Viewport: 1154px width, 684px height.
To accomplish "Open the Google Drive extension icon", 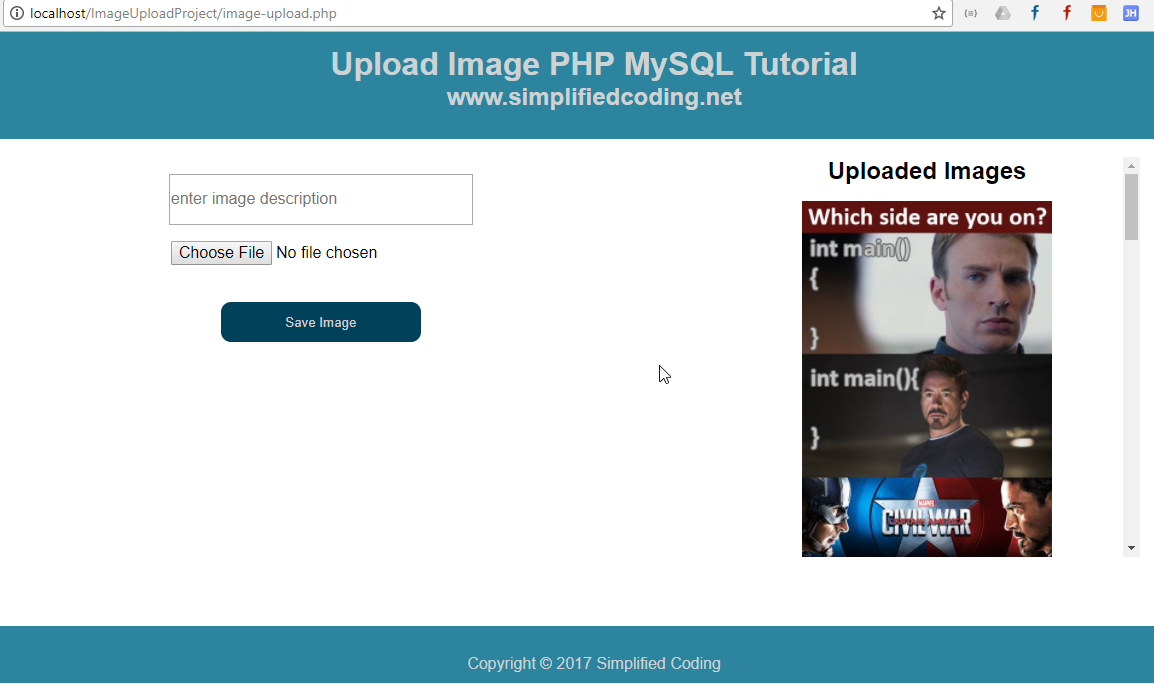I will (x=1002, y=13).
